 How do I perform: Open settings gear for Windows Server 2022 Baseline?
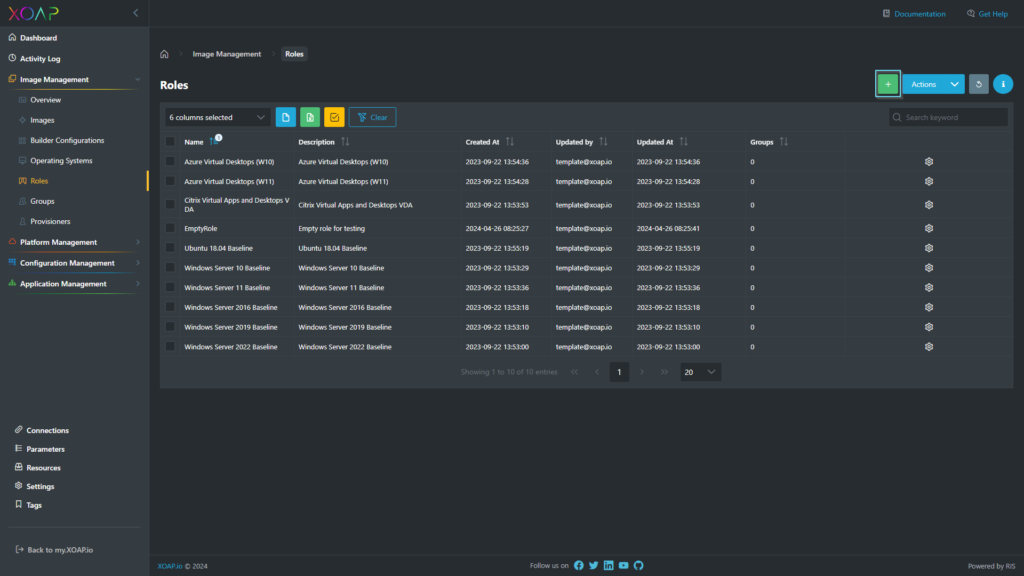pyautogui.click(x=929, y=347)
